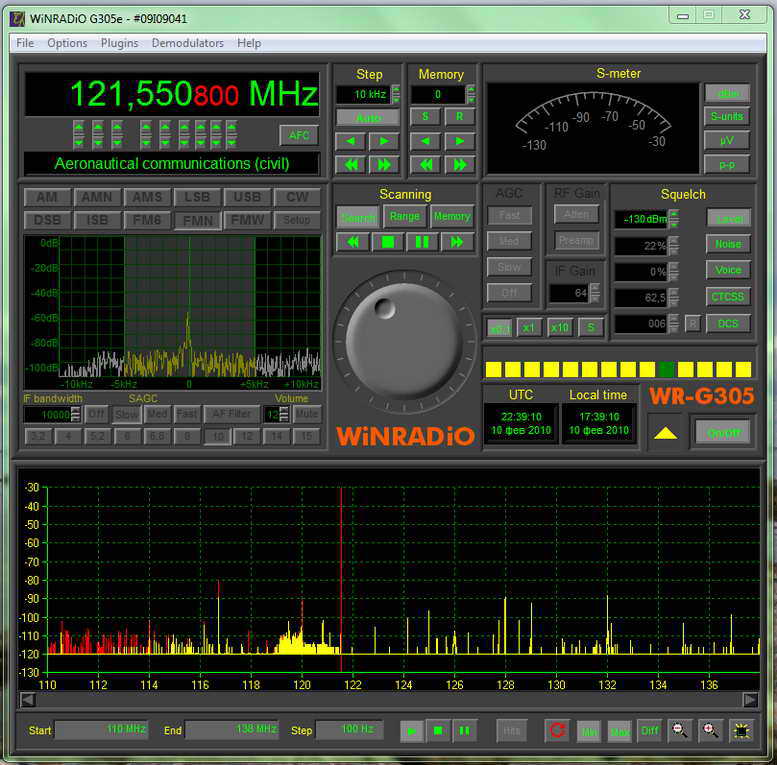The width and height of the screenshot is (777, 765).
Task: Adjust the noise squelch 22% spinner
Action: click(673, 246)
